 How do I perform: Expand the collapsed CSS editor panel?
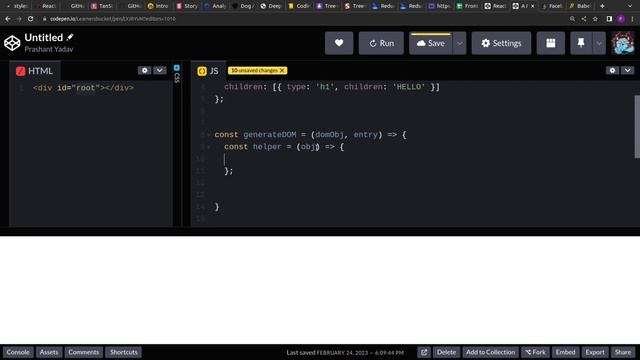tap(177, 73)
